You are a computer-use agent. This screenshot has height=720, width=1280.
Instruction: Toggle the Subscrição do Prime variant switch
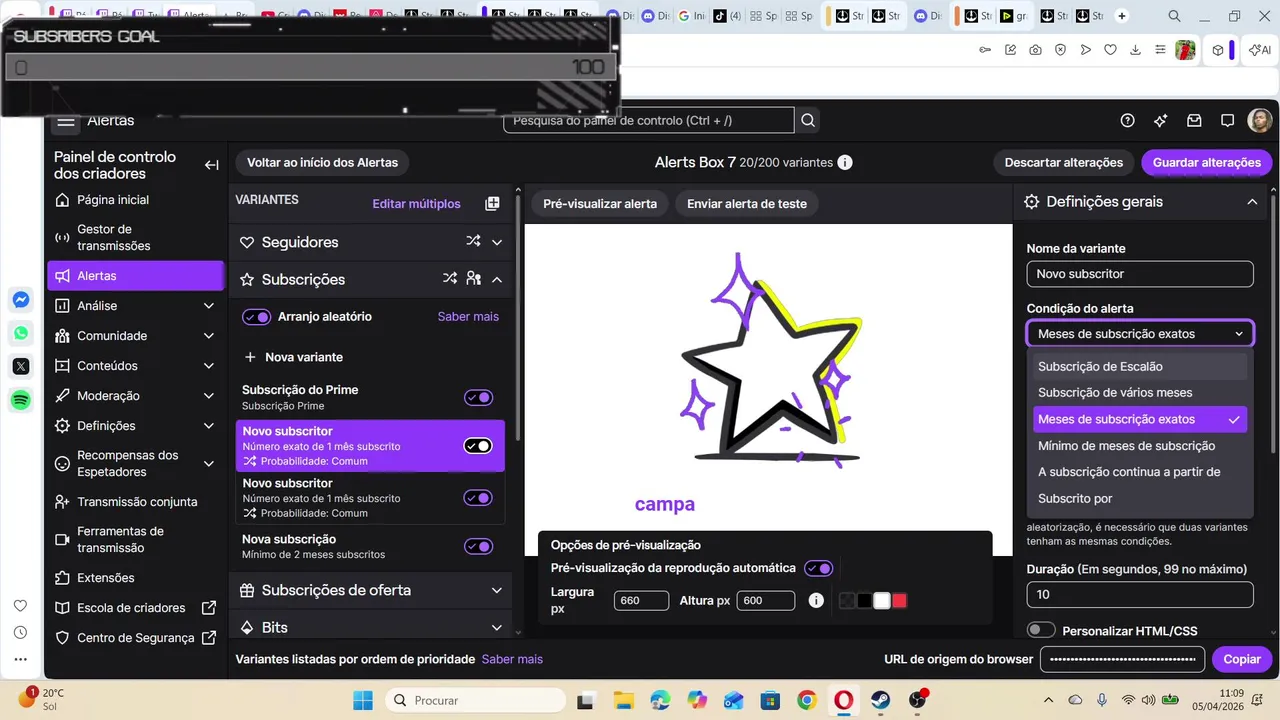(x=478, y=397)
